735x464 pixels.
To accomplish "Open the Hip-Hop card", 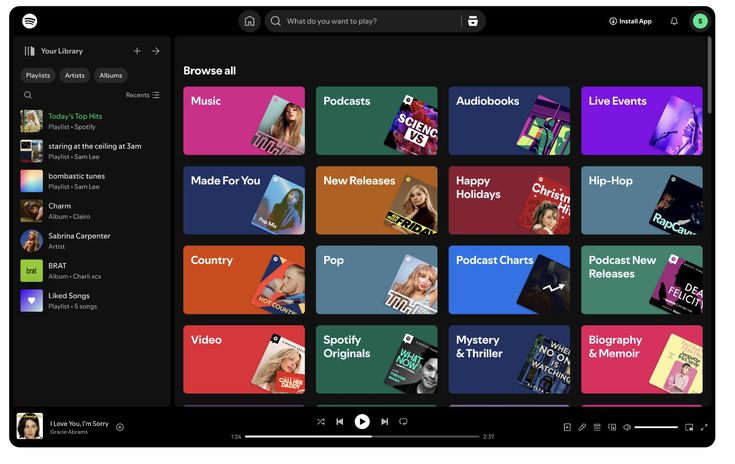I will [642, 200].
